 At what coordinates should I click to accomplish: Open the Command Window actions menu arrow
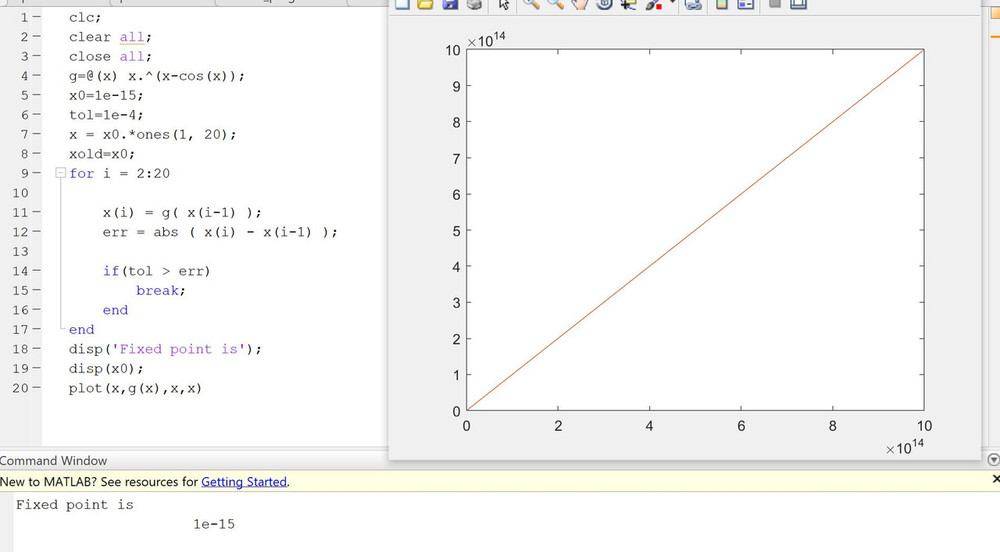[x=992, y=460]
